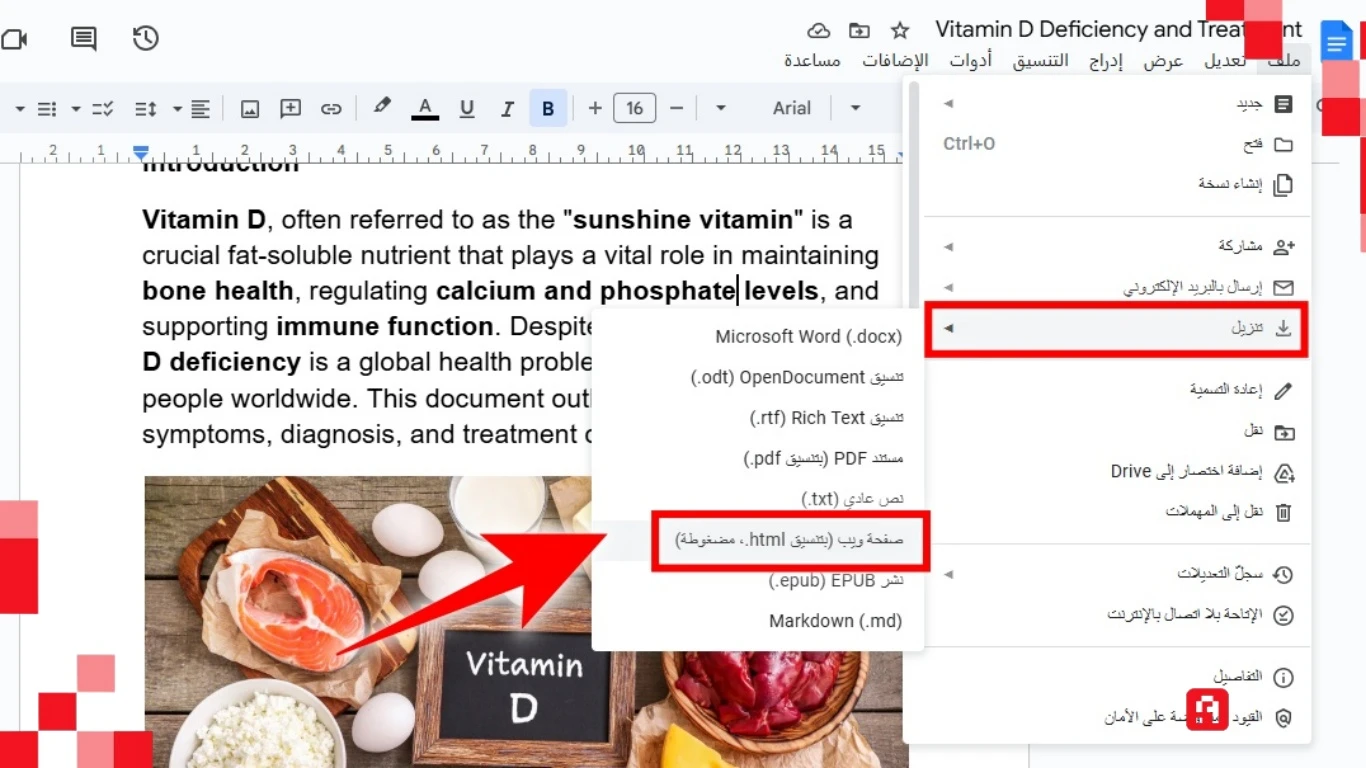Download as Markdown (.md)

[x=835, y=621]
